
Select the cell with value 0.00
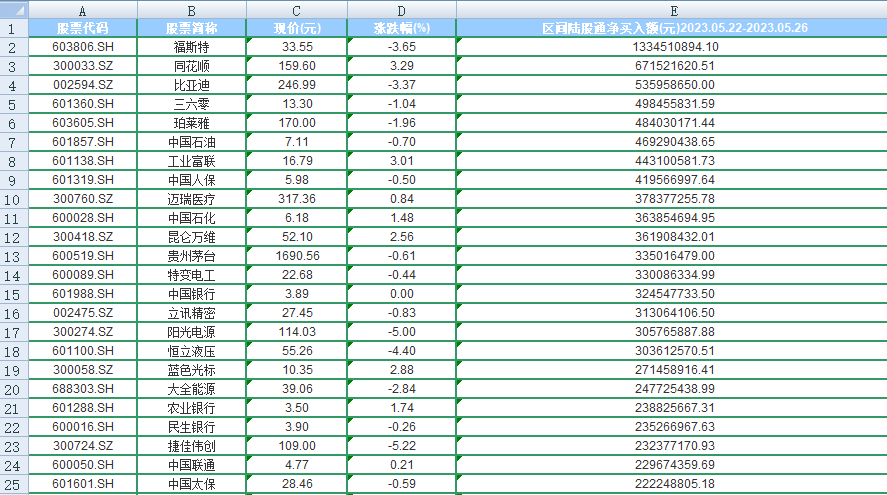(x=402, y=294)
